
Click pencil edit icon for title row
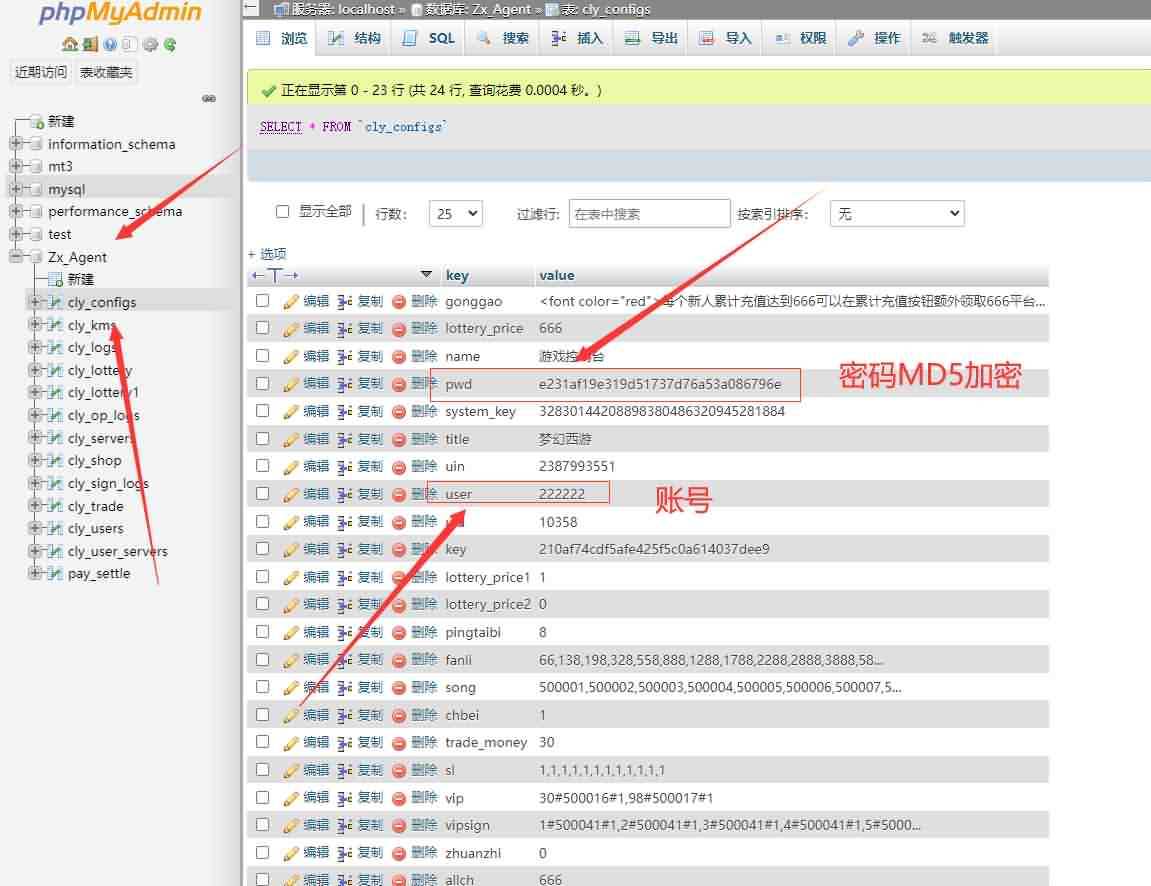click(x=291, y=439)
